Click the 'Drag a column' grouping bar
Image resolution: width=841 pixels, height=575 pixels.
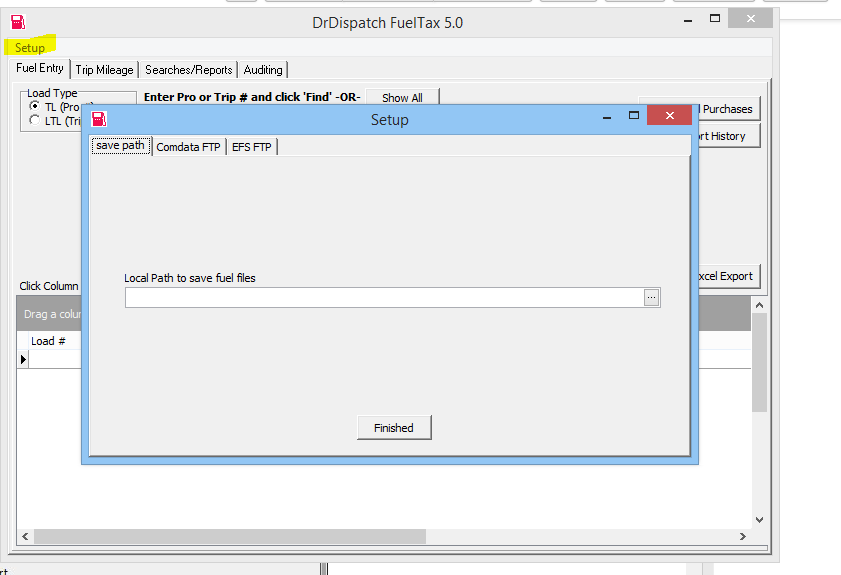[x=51, y=314]
